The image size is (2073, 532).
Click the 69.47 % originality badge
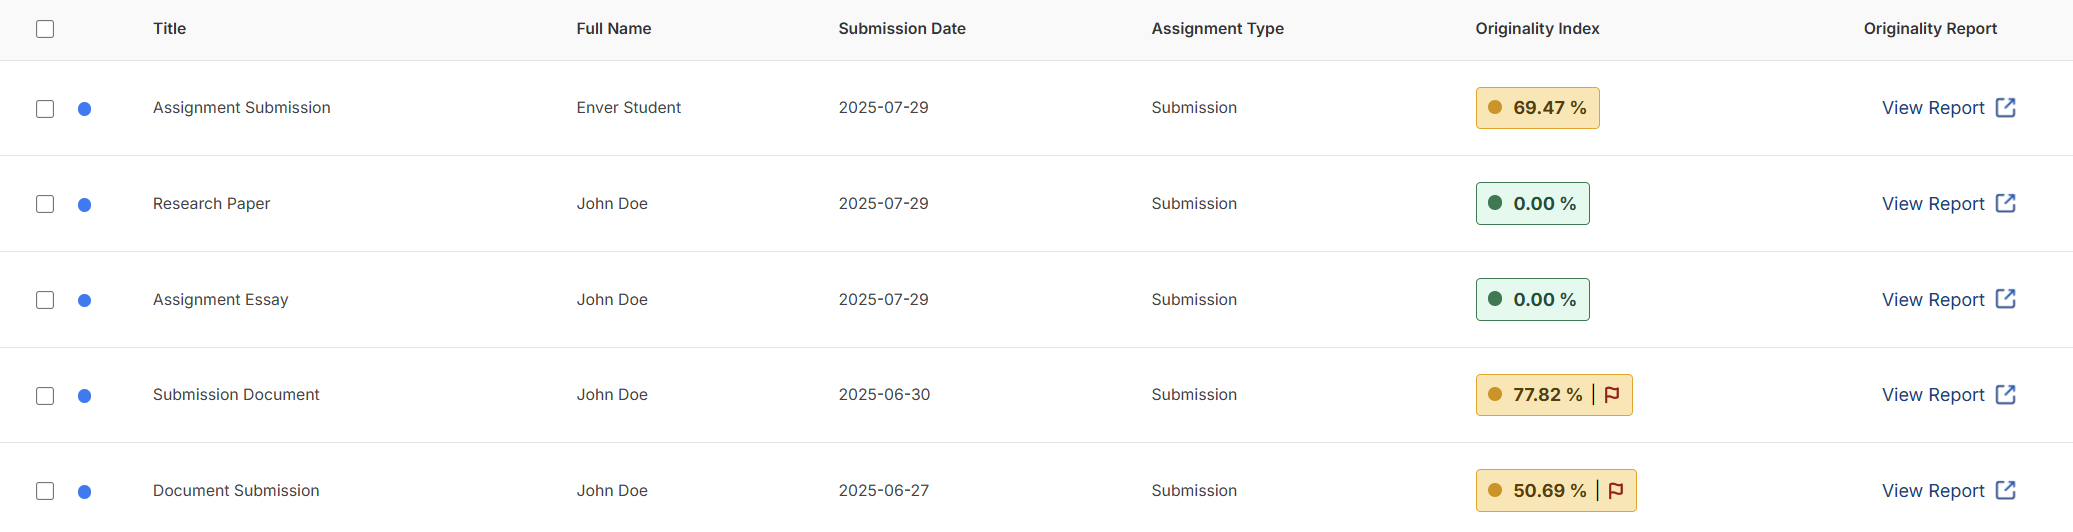pyautogui.click(x=1537, y=108)
